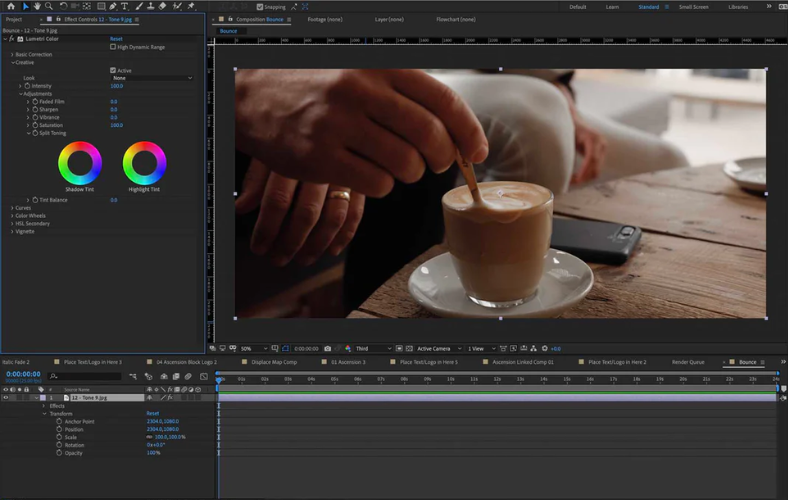Screen dimensions: 800x500
Task: Select the Zoom magnifier tool
Action: 49,6
